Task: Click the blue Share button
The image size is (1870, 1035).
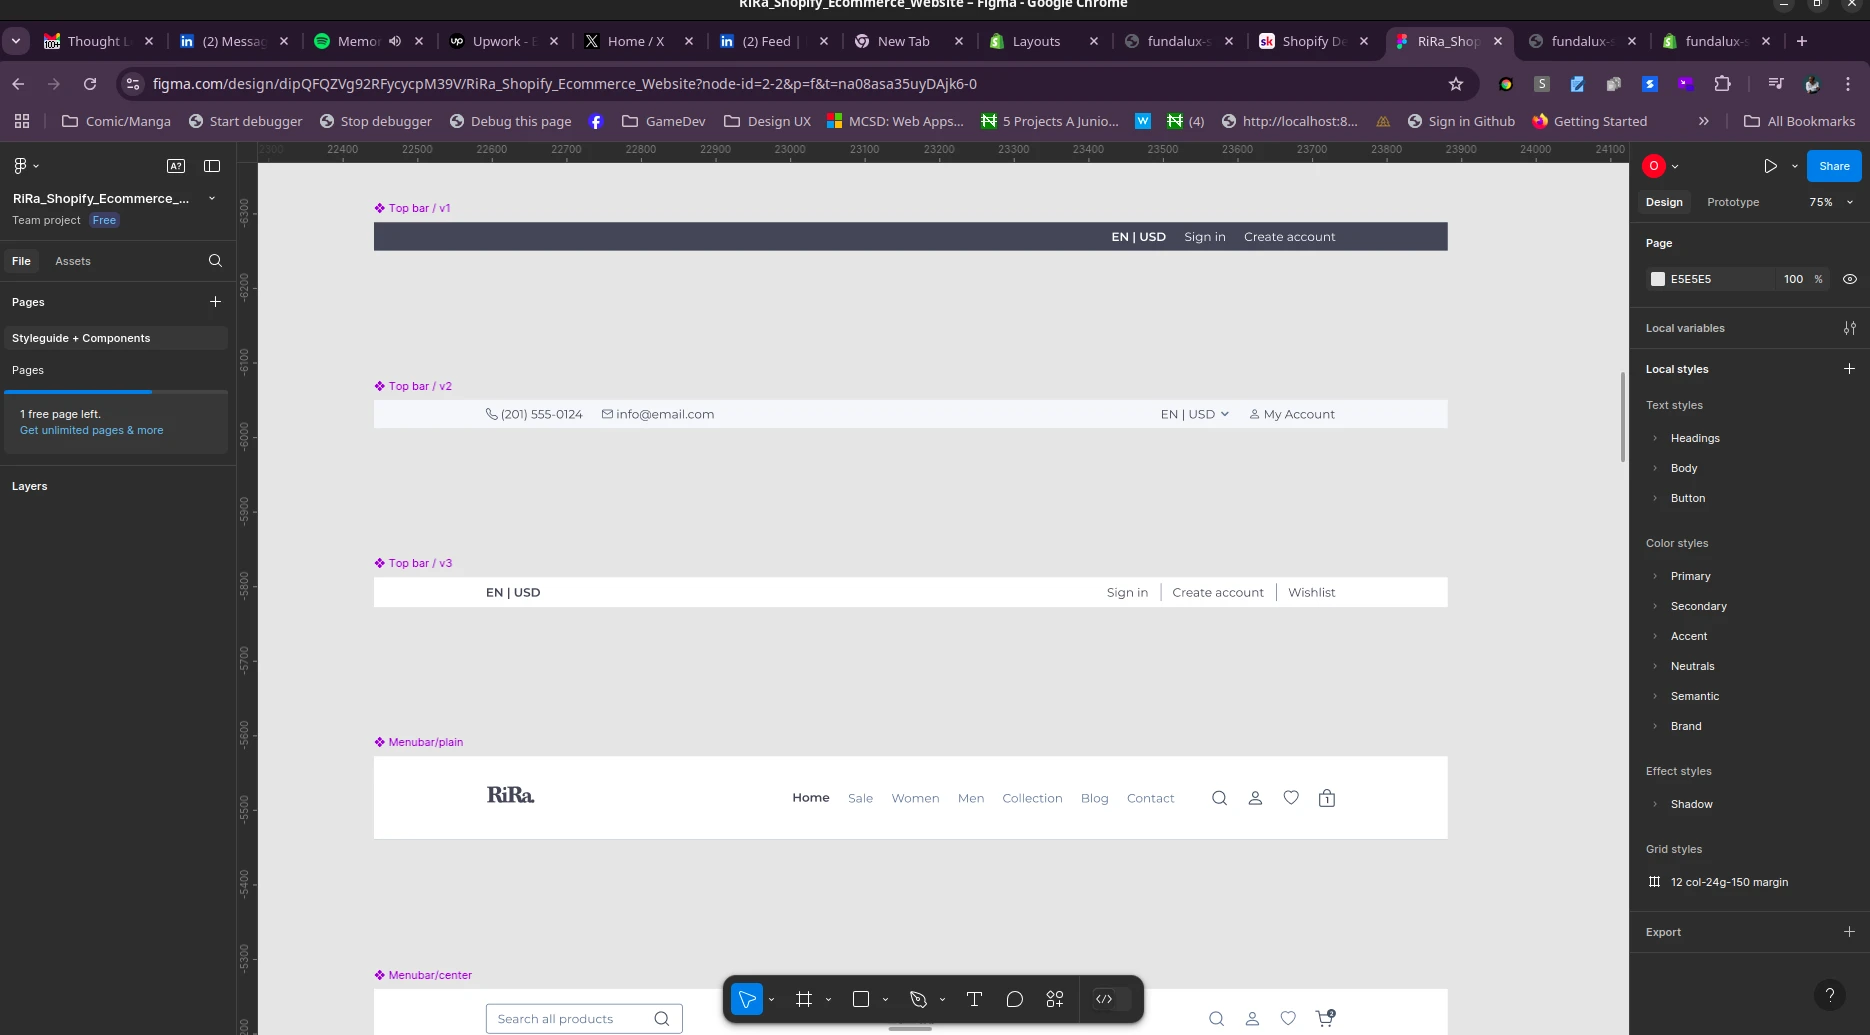Action: pos(1833,166)
